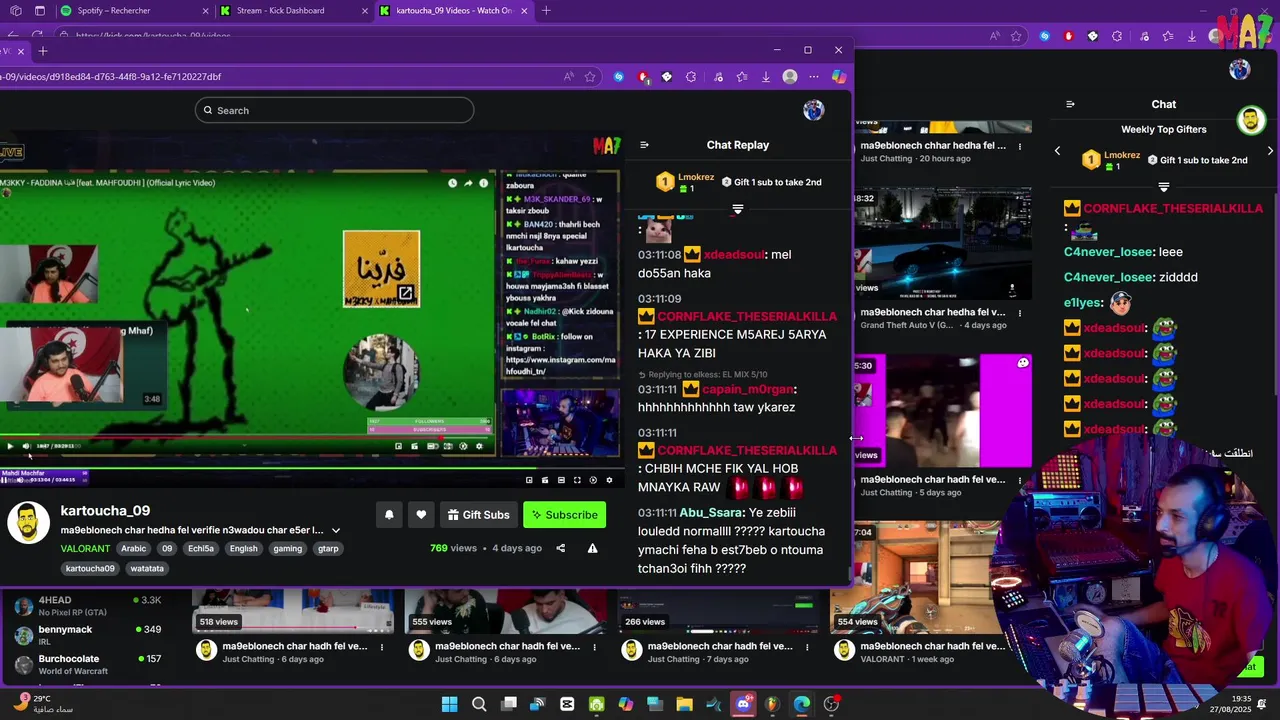Expand the video title chevron

point(336,530)
